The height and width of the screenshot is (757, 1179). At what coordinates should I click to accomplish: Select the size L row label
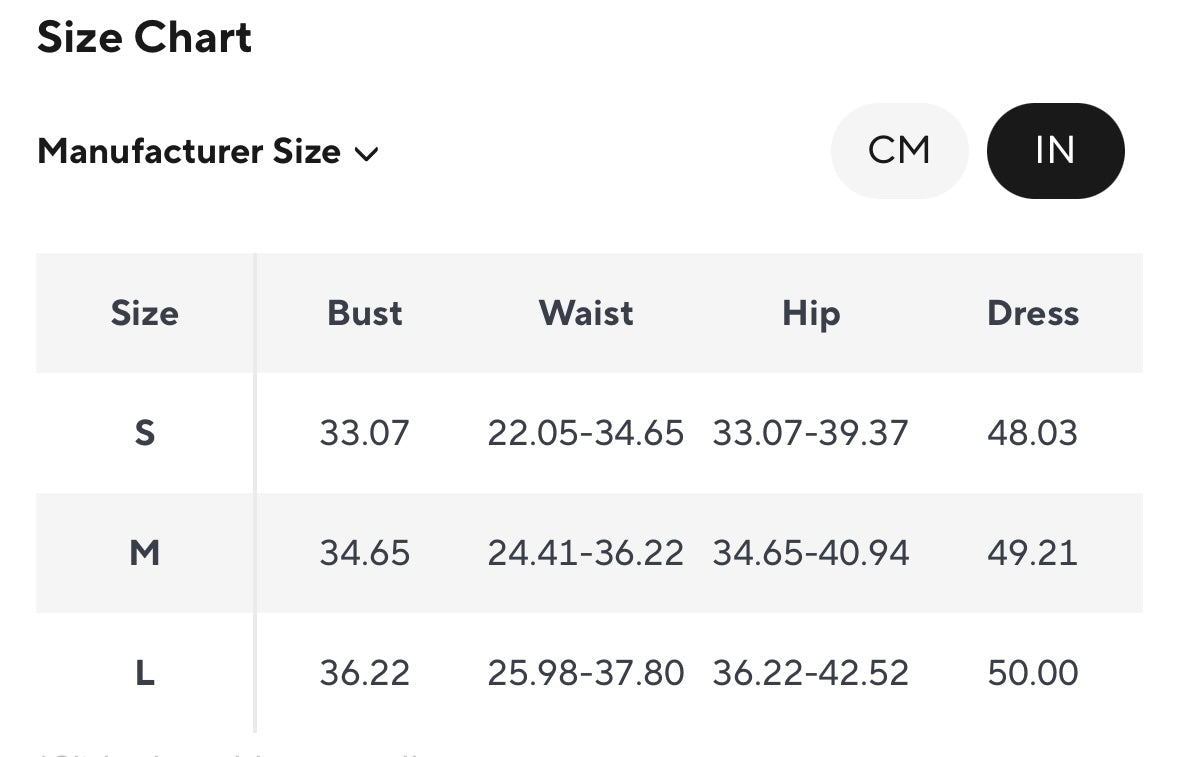[145, 673]
